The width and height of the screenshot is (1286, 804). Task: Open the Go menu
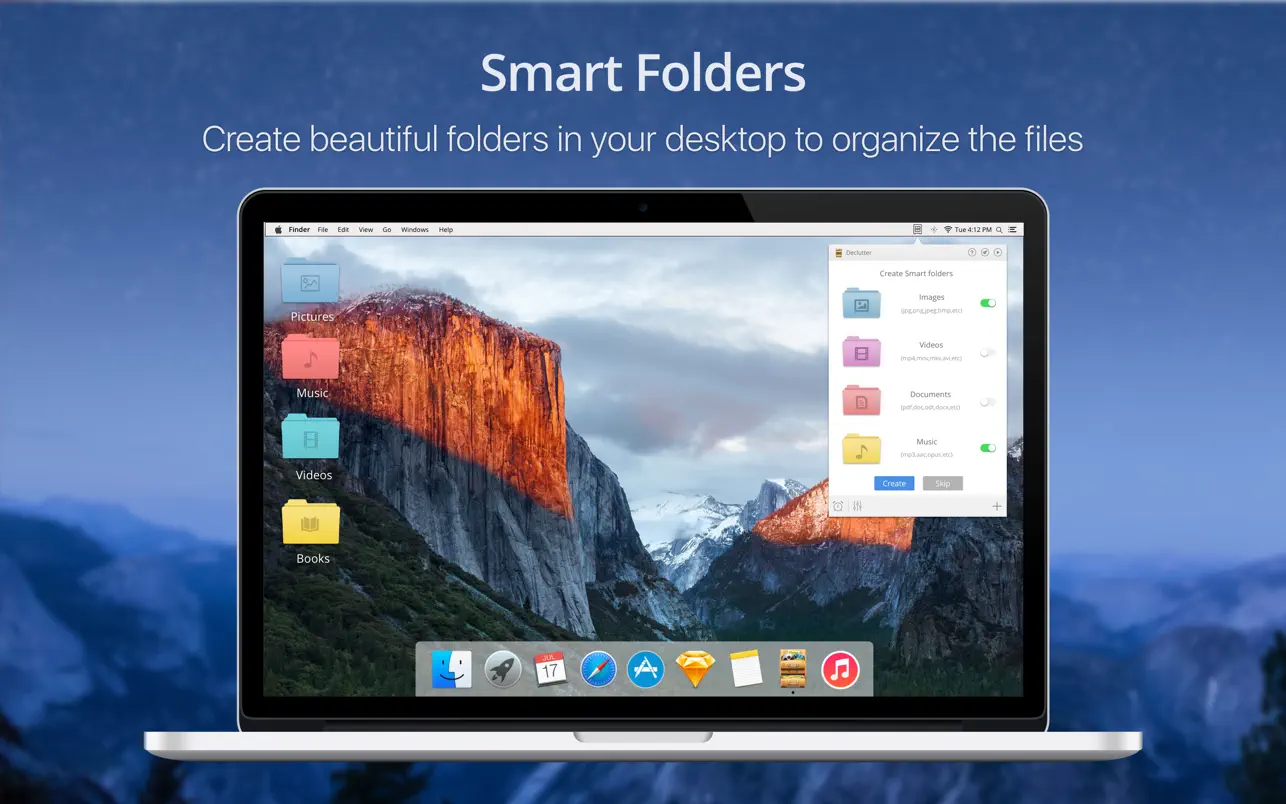click(x=387, y=230)
